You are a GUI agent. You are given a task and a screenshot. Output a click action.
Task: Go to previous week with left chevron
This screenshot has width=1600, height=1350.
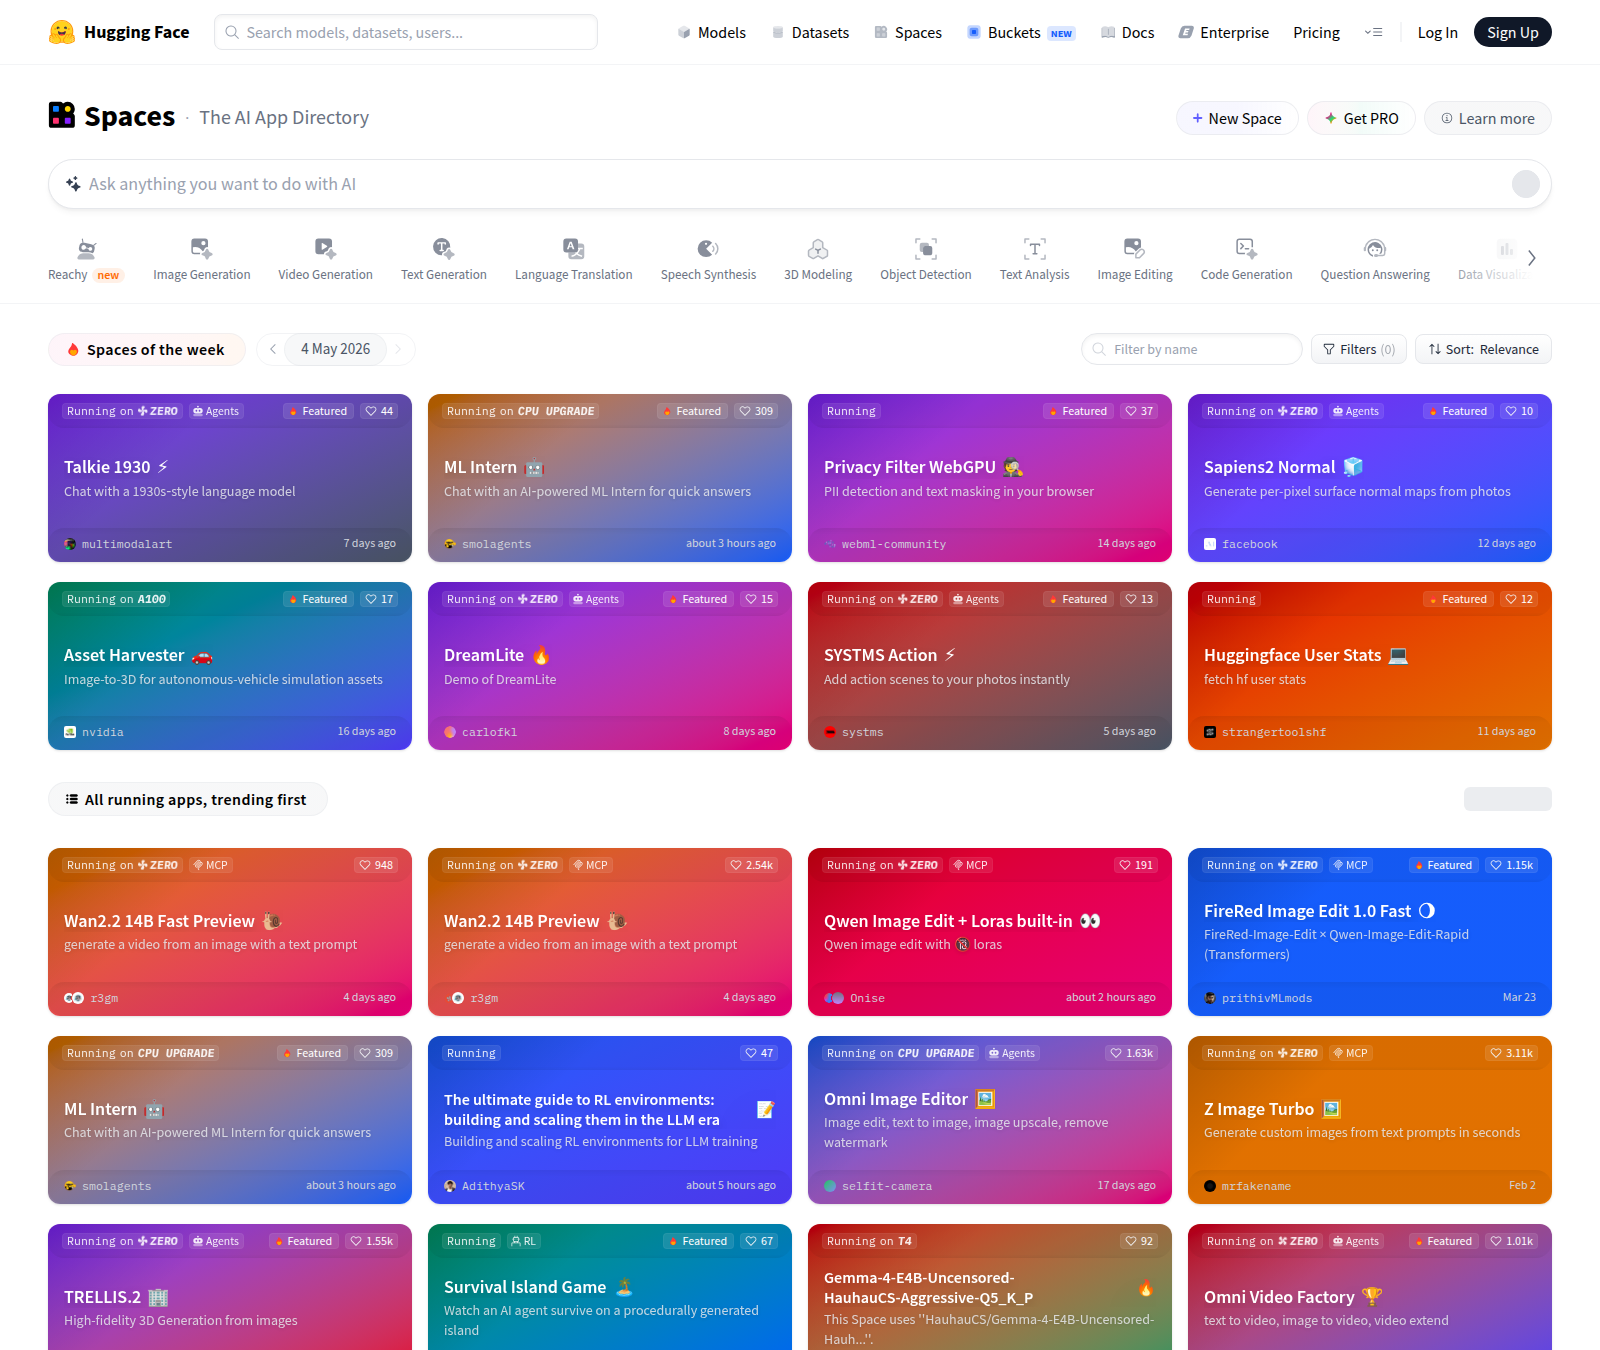point(273,349)
